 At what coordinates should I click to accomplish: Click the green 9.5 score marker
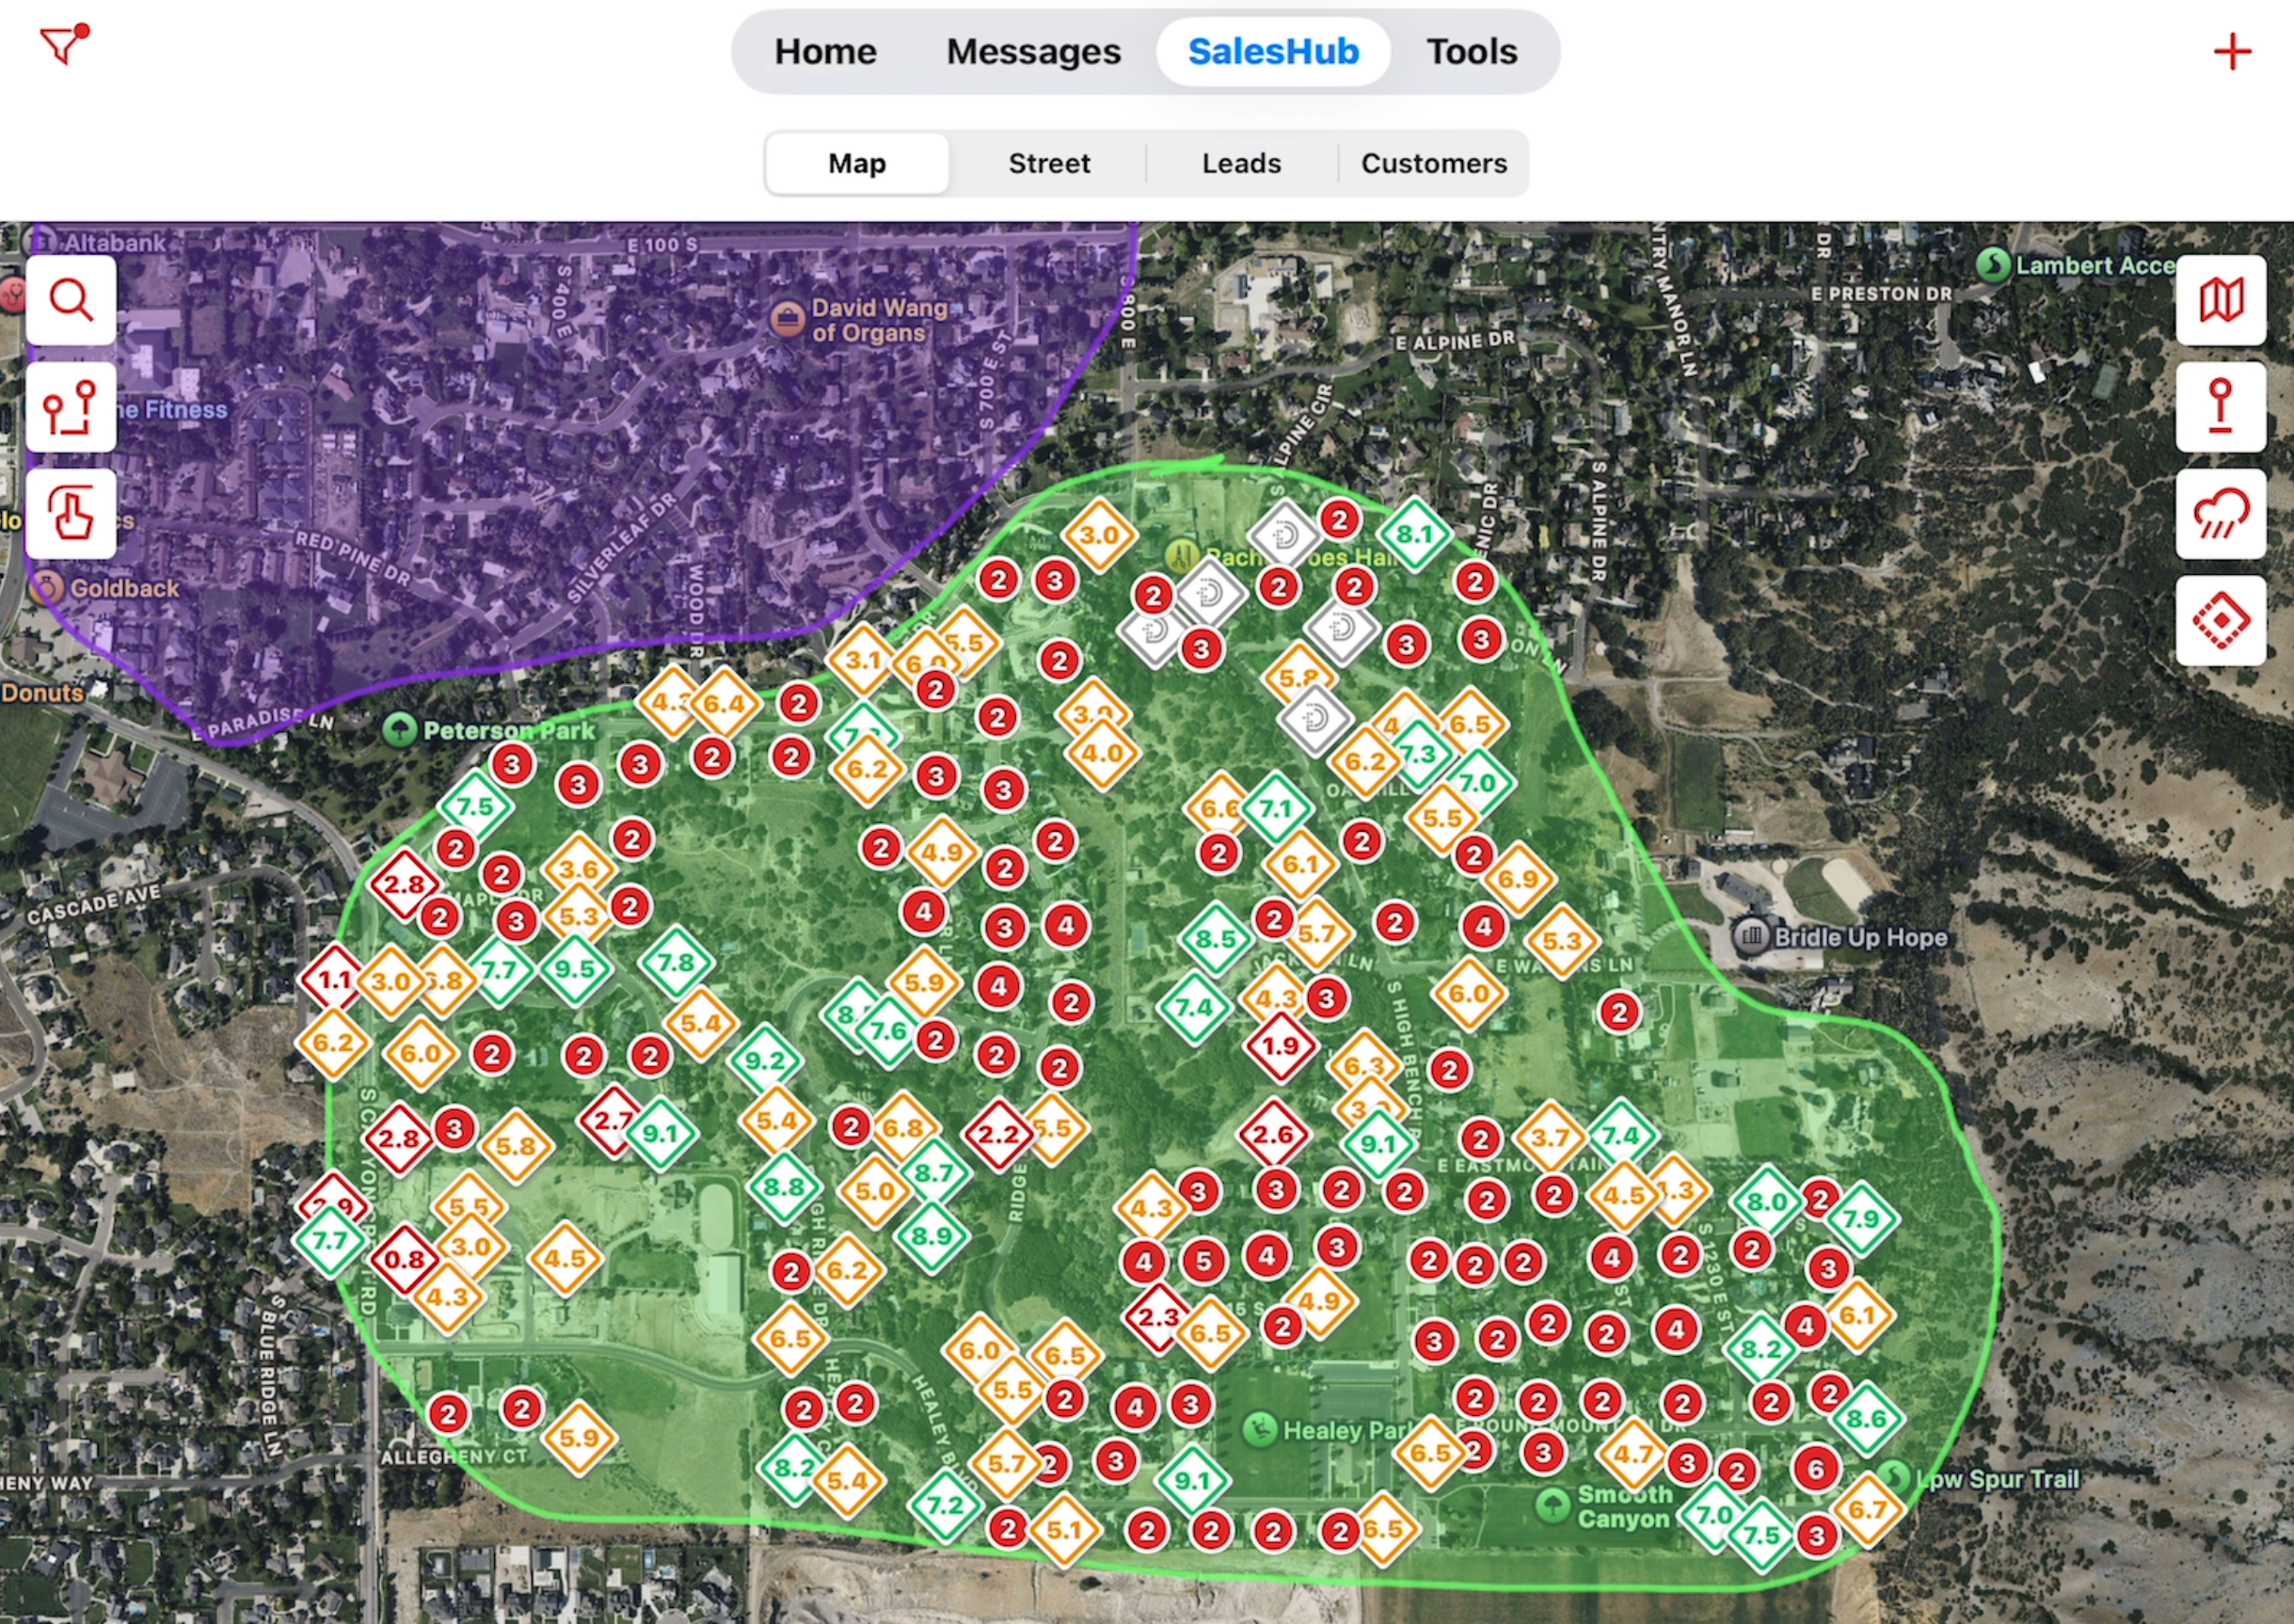tap(575, 969)
